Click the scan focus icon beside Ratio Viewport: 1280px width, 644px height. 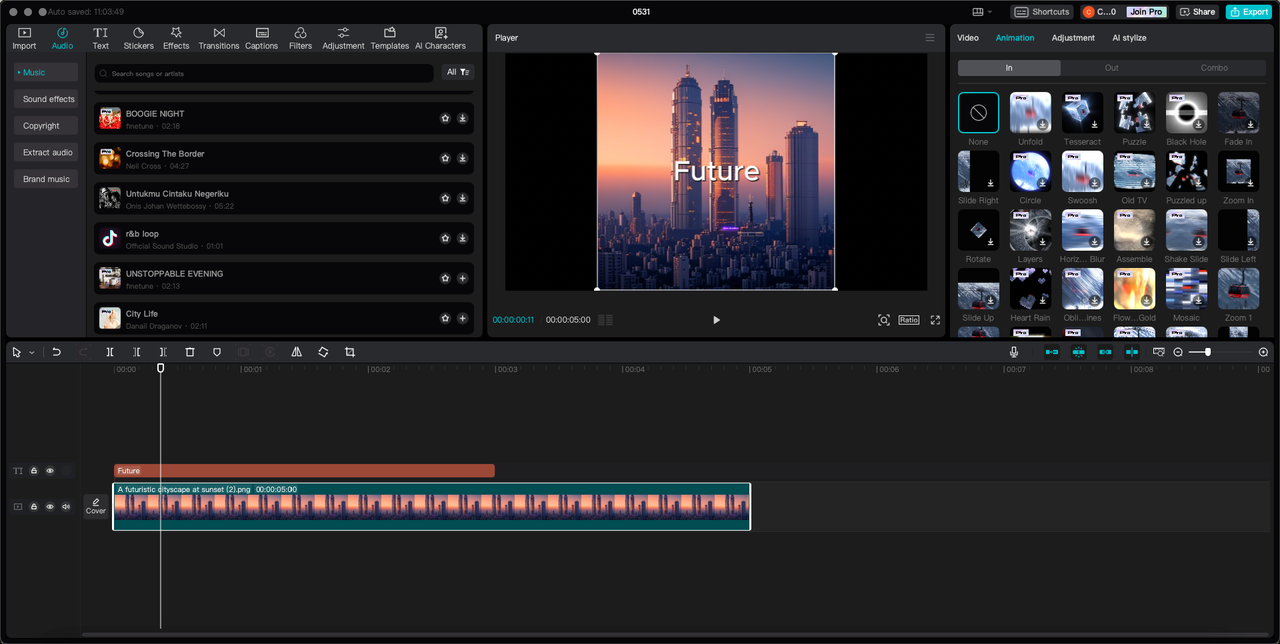click(884, 320)
